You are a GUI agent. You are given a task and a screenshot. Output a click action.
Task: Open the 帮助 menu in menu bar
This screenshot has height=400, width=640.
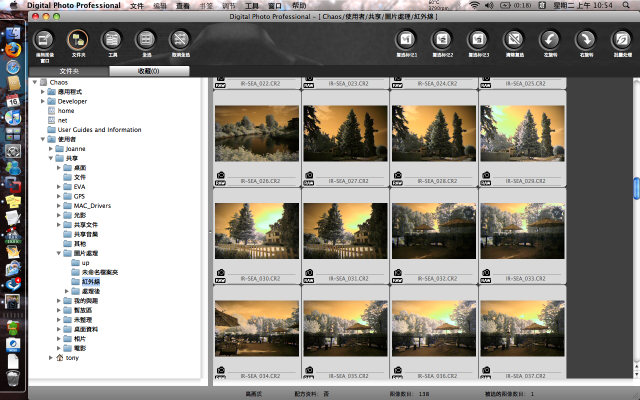click(x=299, y=5)
